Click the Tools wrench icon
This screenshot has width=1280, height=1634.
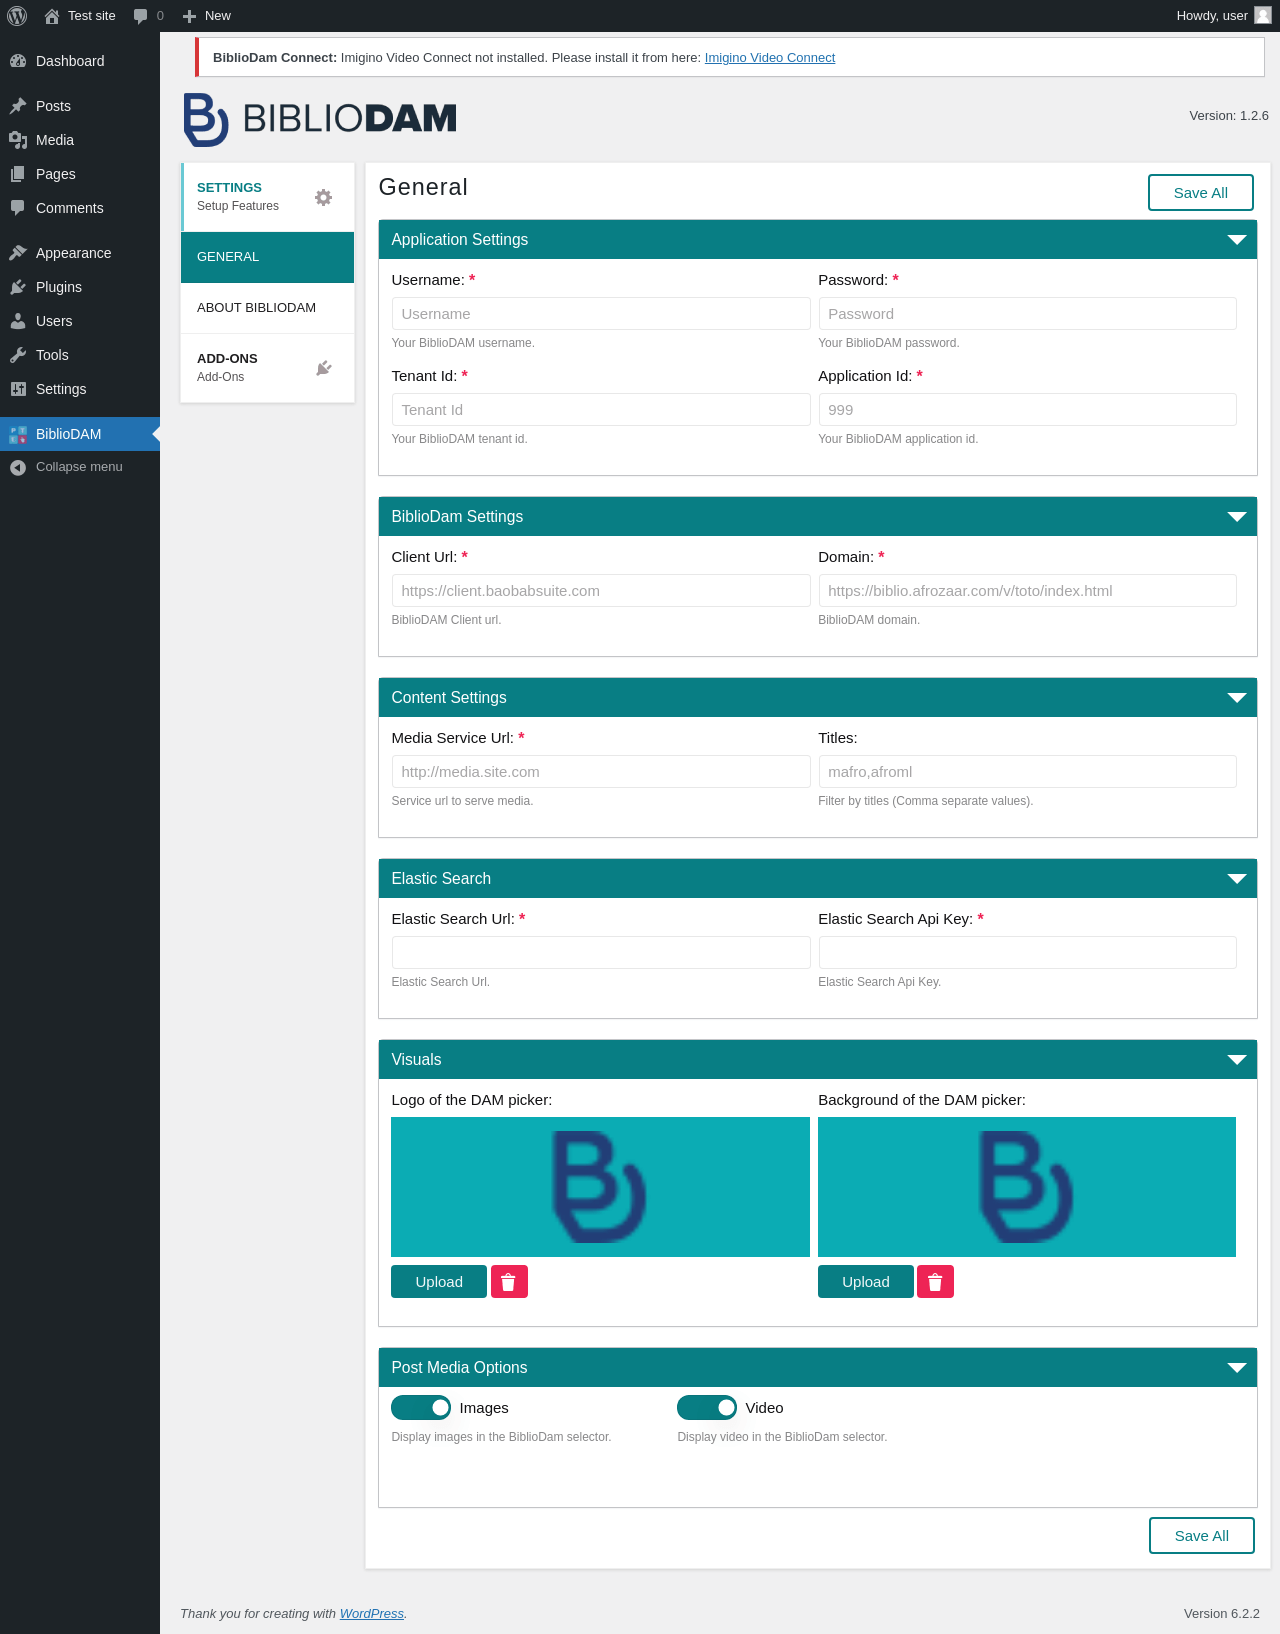18,355
